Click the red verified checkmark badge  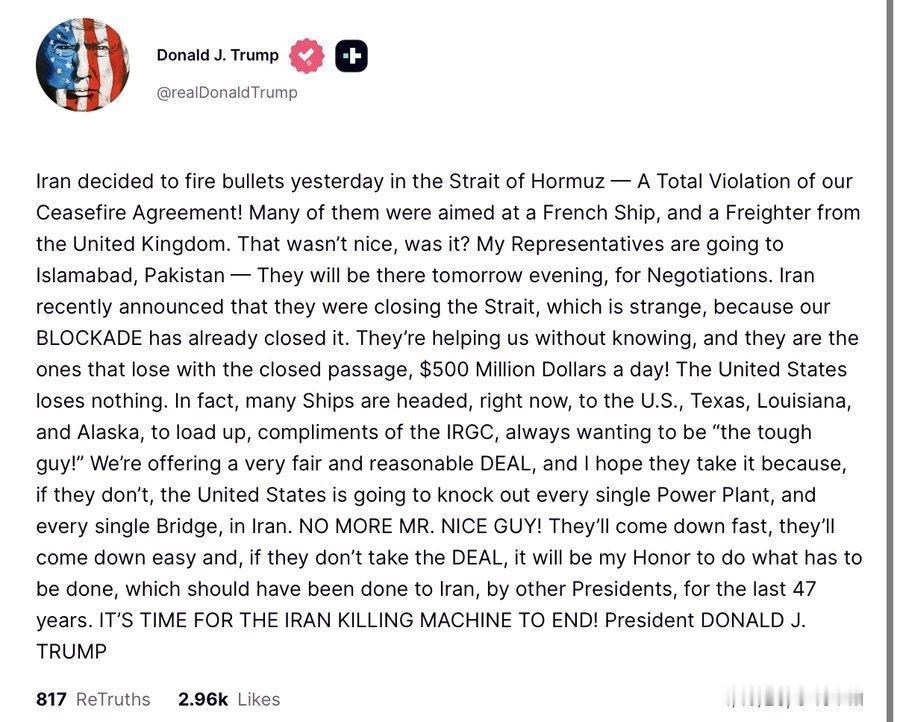pyautogui.click(x=307, y=56)
